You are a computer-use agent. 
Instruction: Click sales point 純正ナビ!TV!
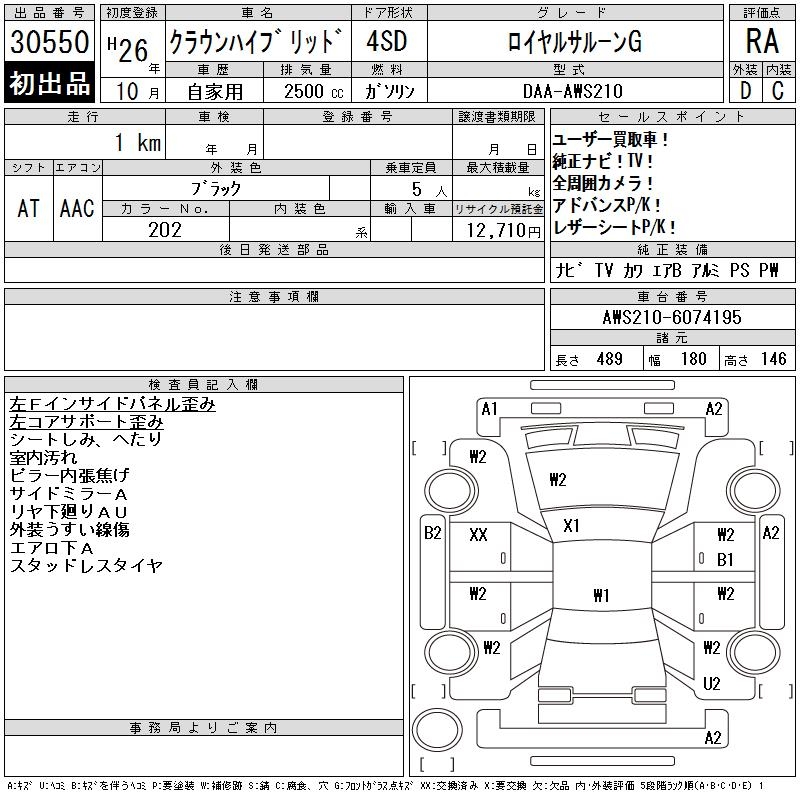[603, 161]
